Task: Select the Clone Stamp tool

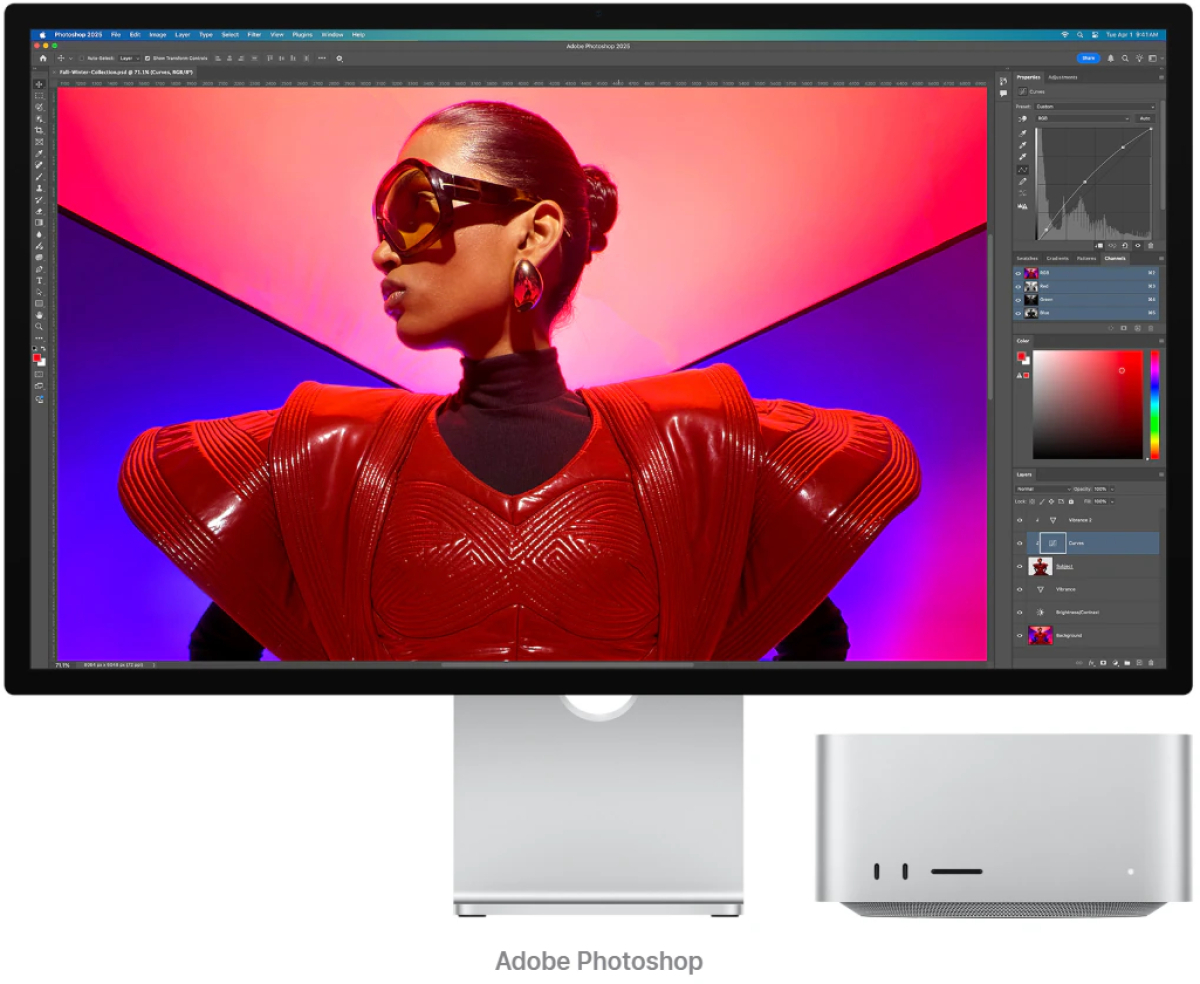Action: pyautogui.click(x=39, y=188)
